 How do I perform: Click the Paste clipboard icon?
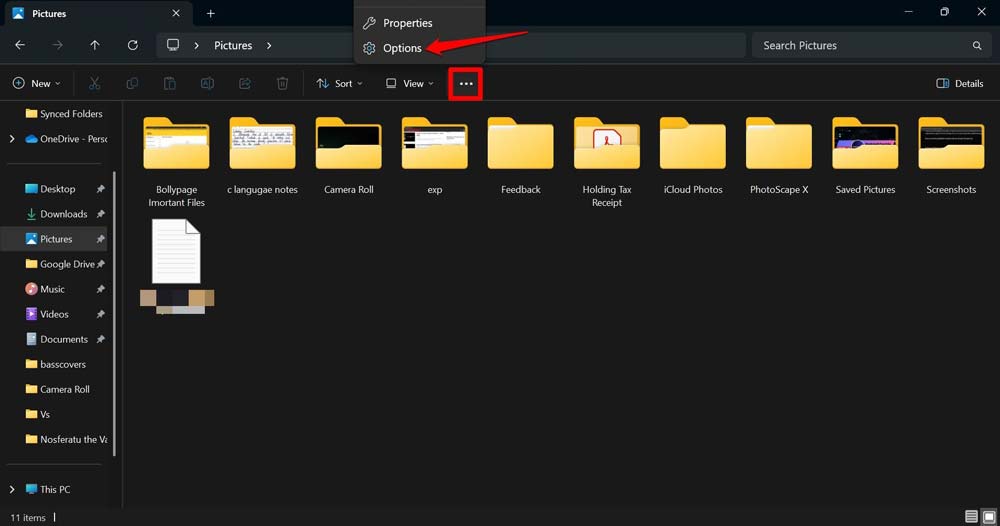pos(170,84)
